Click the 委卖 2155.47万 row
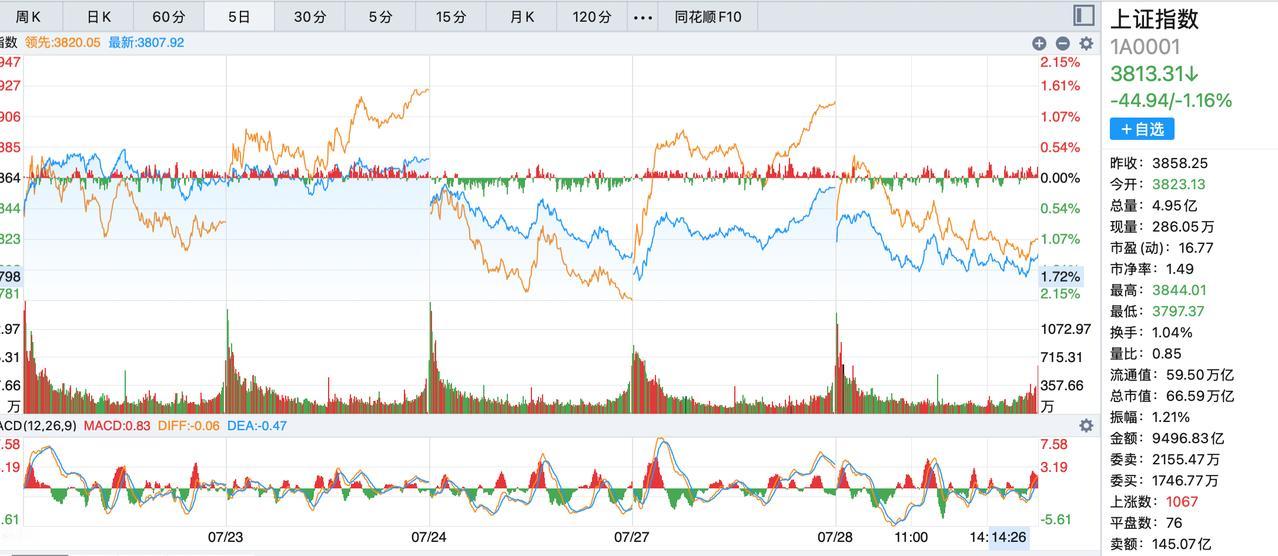1278x556 pixels. [x=1165, y=459]
